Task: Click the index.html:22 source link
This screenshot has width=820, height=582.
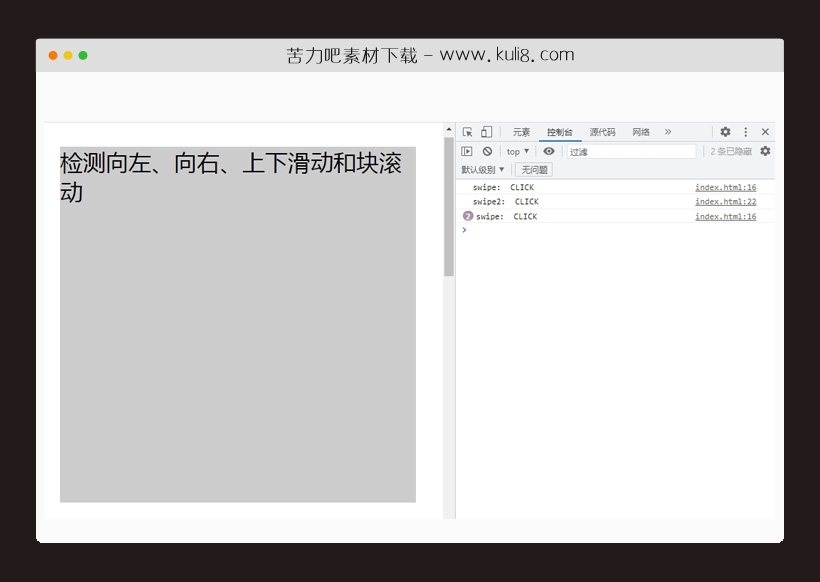Action: click(724, 201)
